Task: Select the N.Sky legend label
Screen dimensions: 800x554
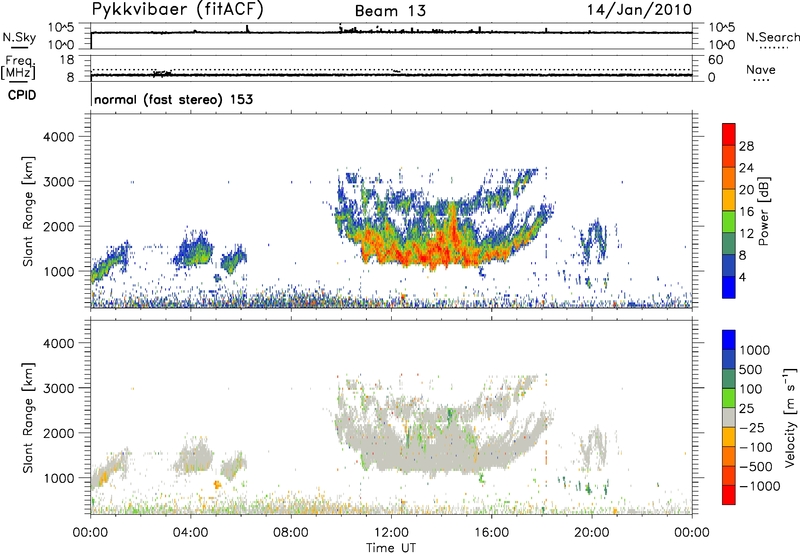Action: (x=19, y=37)
